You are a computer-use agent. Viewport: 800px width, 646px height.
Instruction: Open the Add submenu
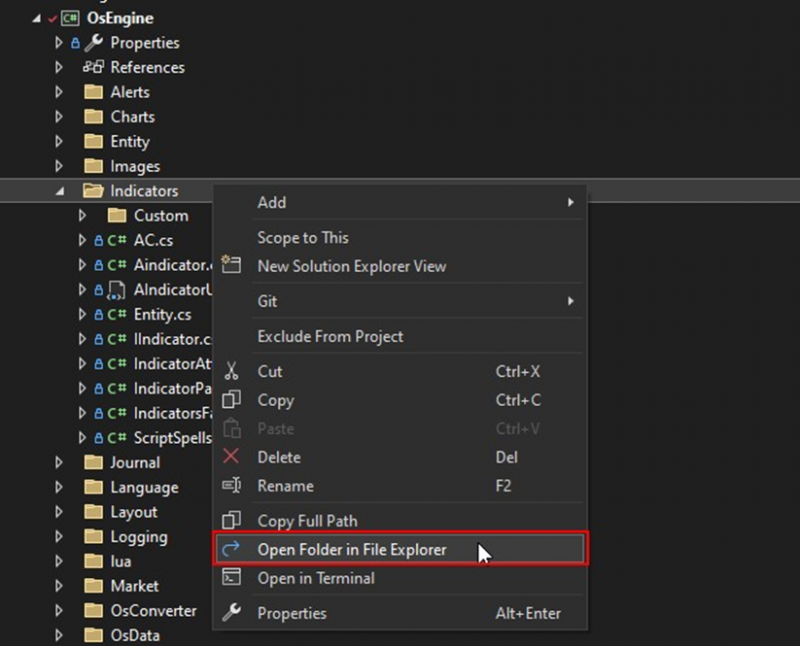click(x=400, y=203)
